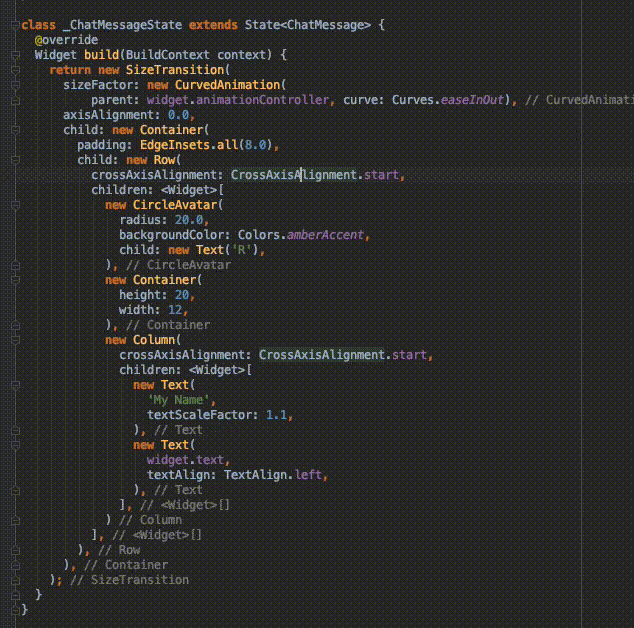Image resolution: width=634 pixels, height=628 pixels.
Task: Click the 'textAlign' parameter name
Action: [178, 475]
